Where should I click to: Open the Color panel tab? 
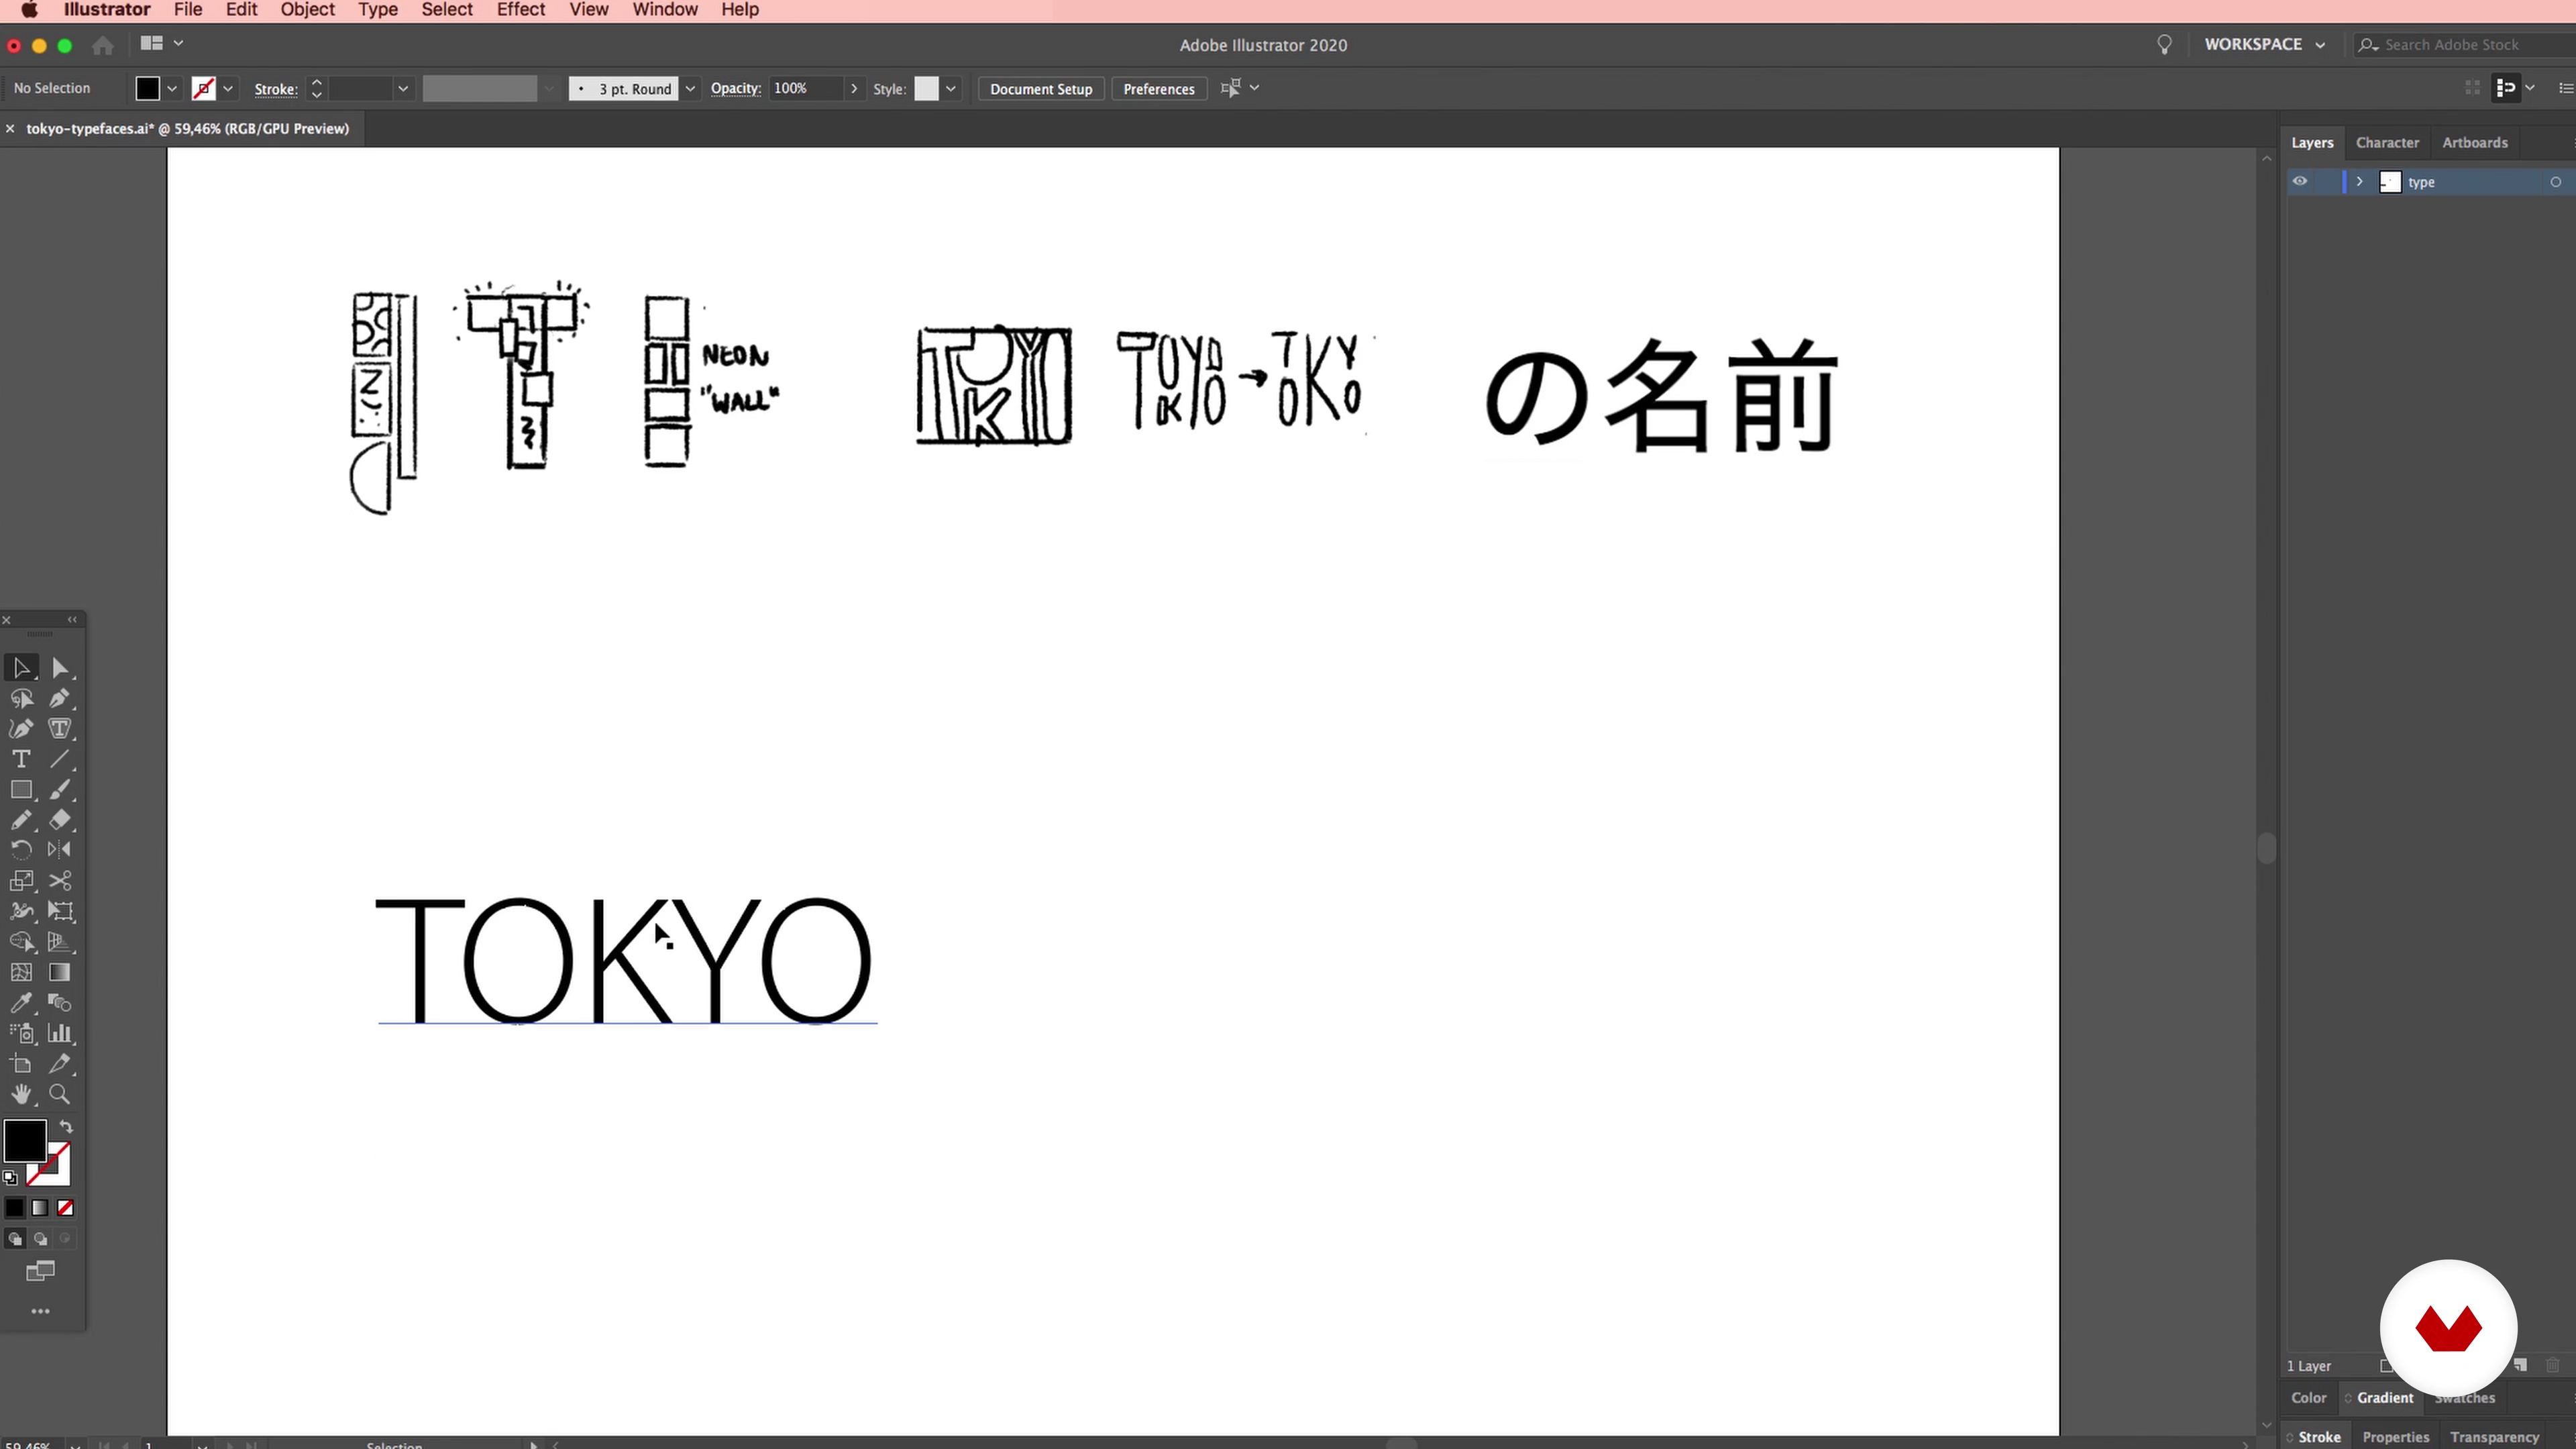pos(2308,1397)
